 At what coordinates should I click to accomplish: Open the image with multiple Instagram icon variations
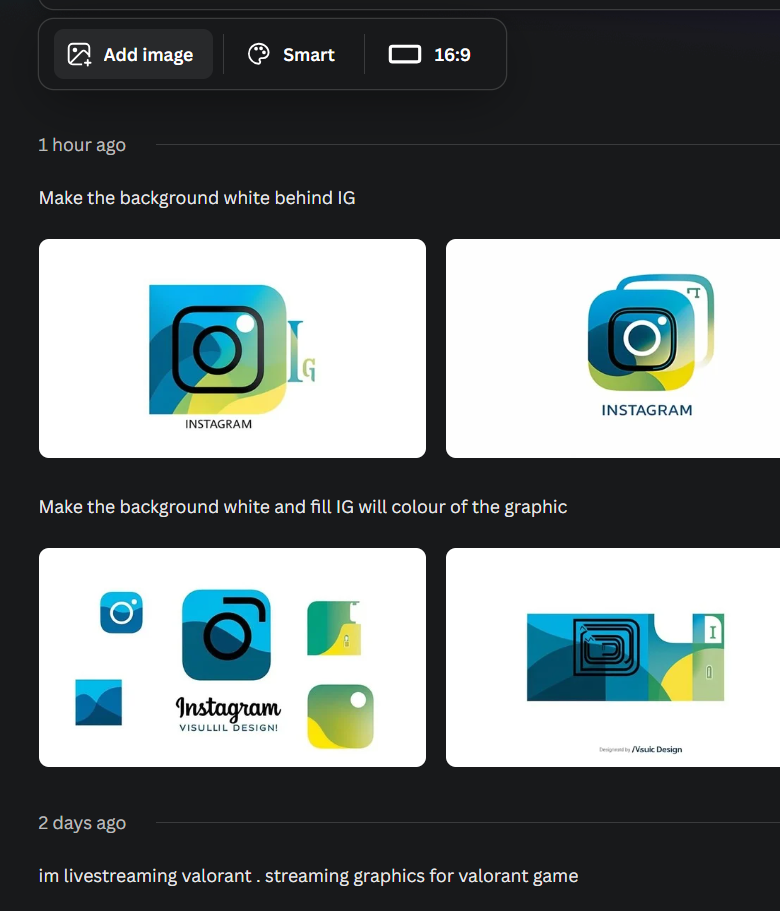pos(232,657)
